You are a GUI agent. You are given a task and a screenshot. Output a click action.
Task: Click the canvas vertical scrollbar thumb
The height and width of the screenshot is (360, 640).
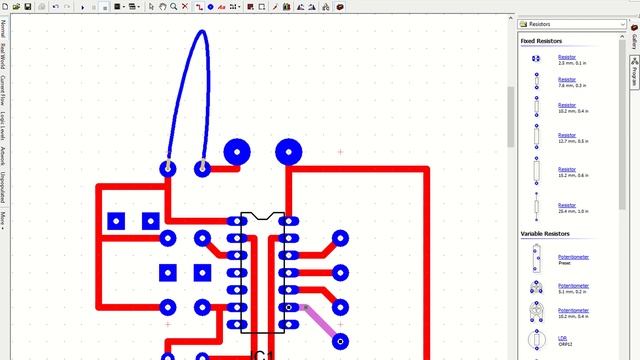tap(510, 117)
